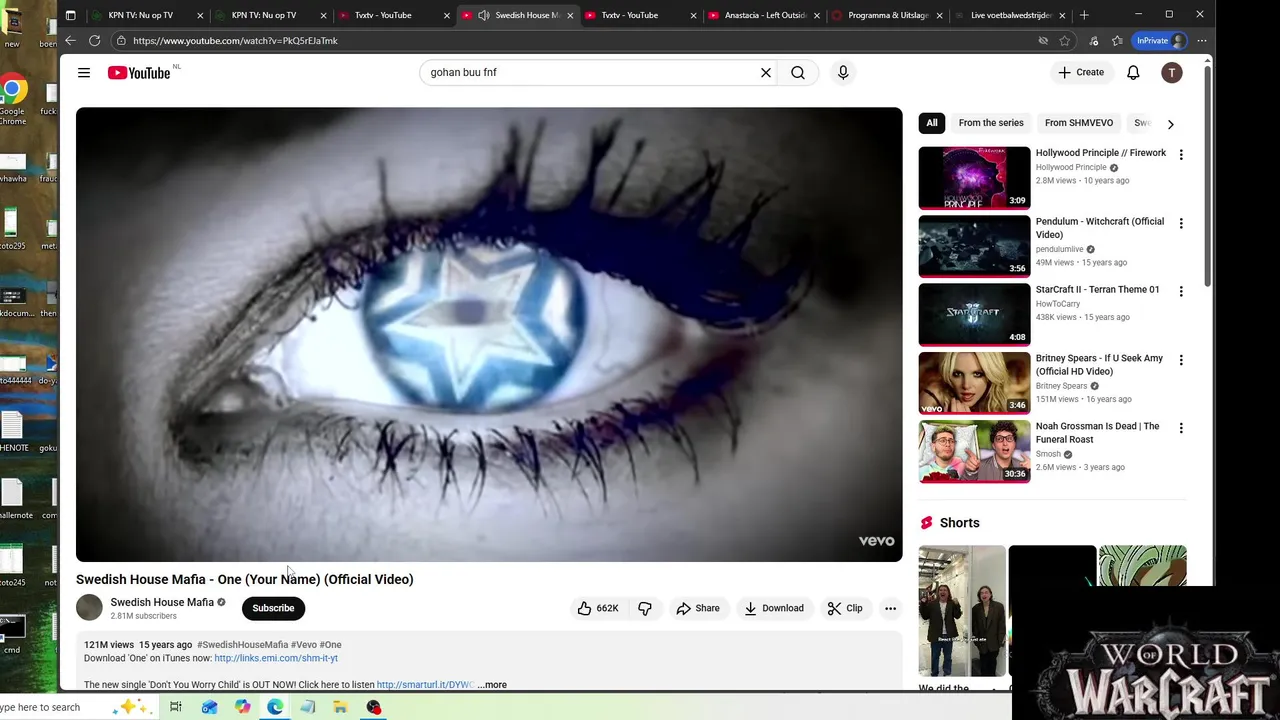Select the From the series chip

(991, 122)
